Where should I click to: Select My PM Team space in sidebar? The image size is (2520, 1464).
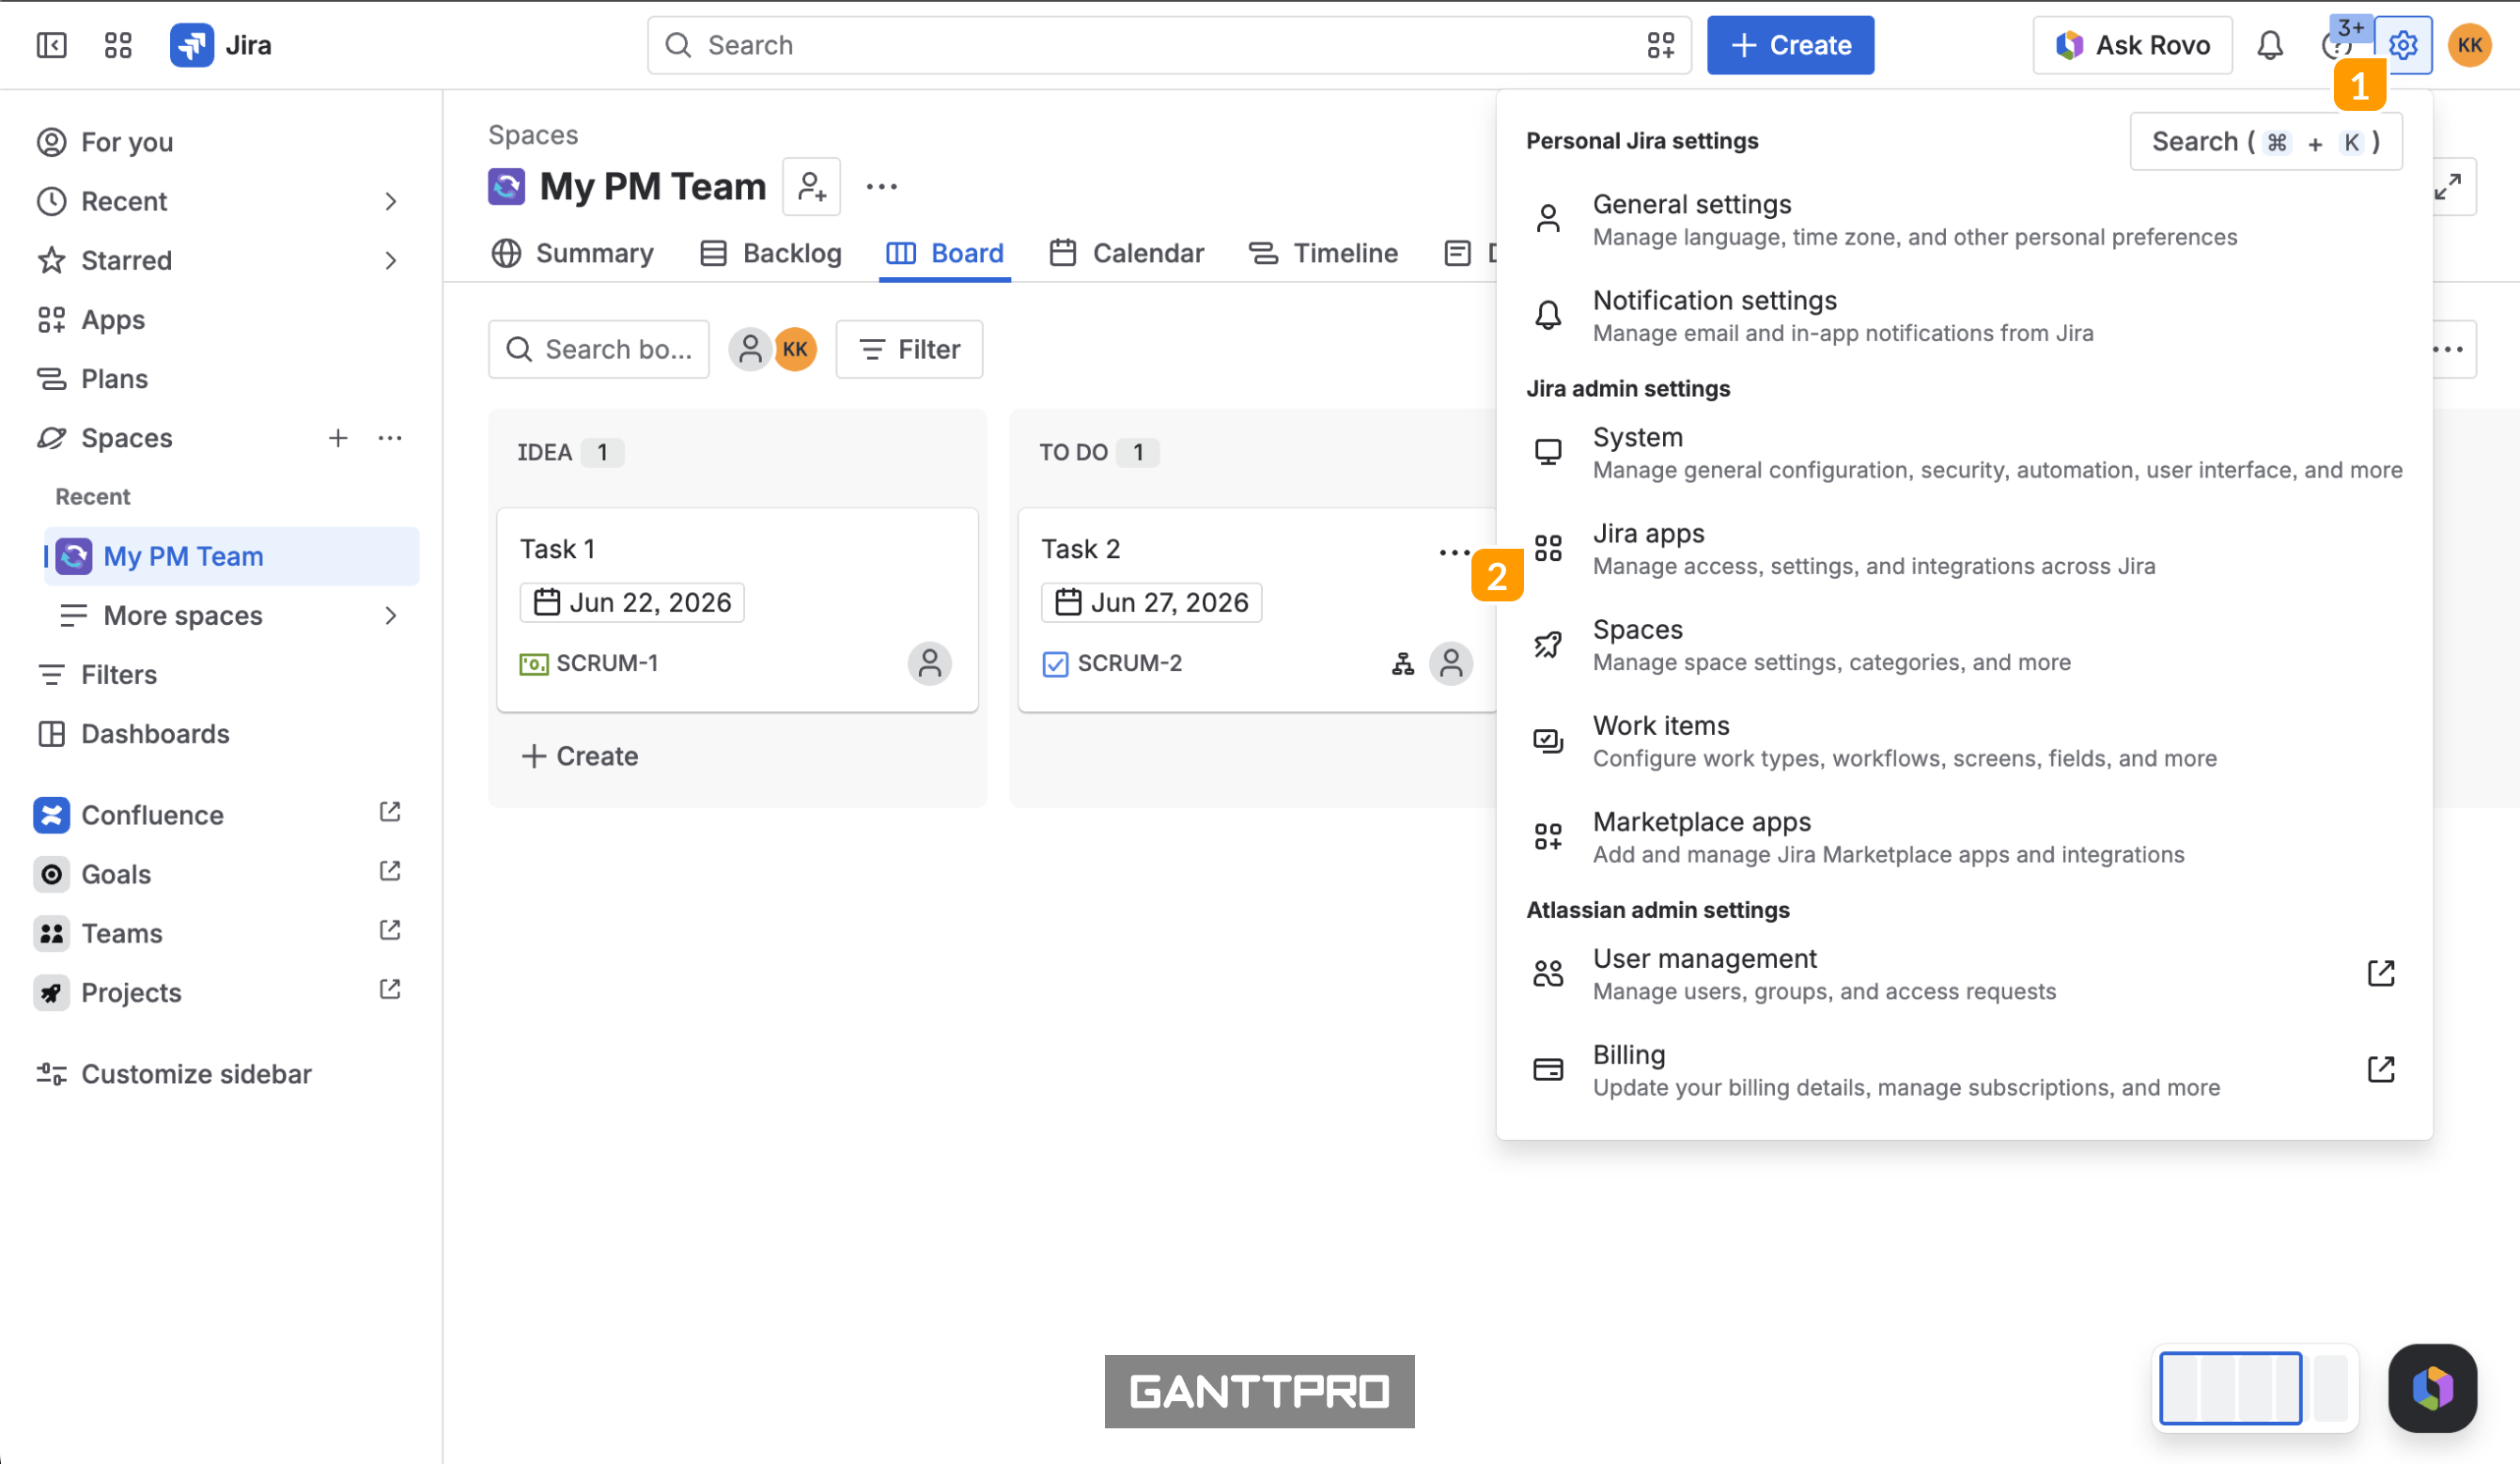232,556
